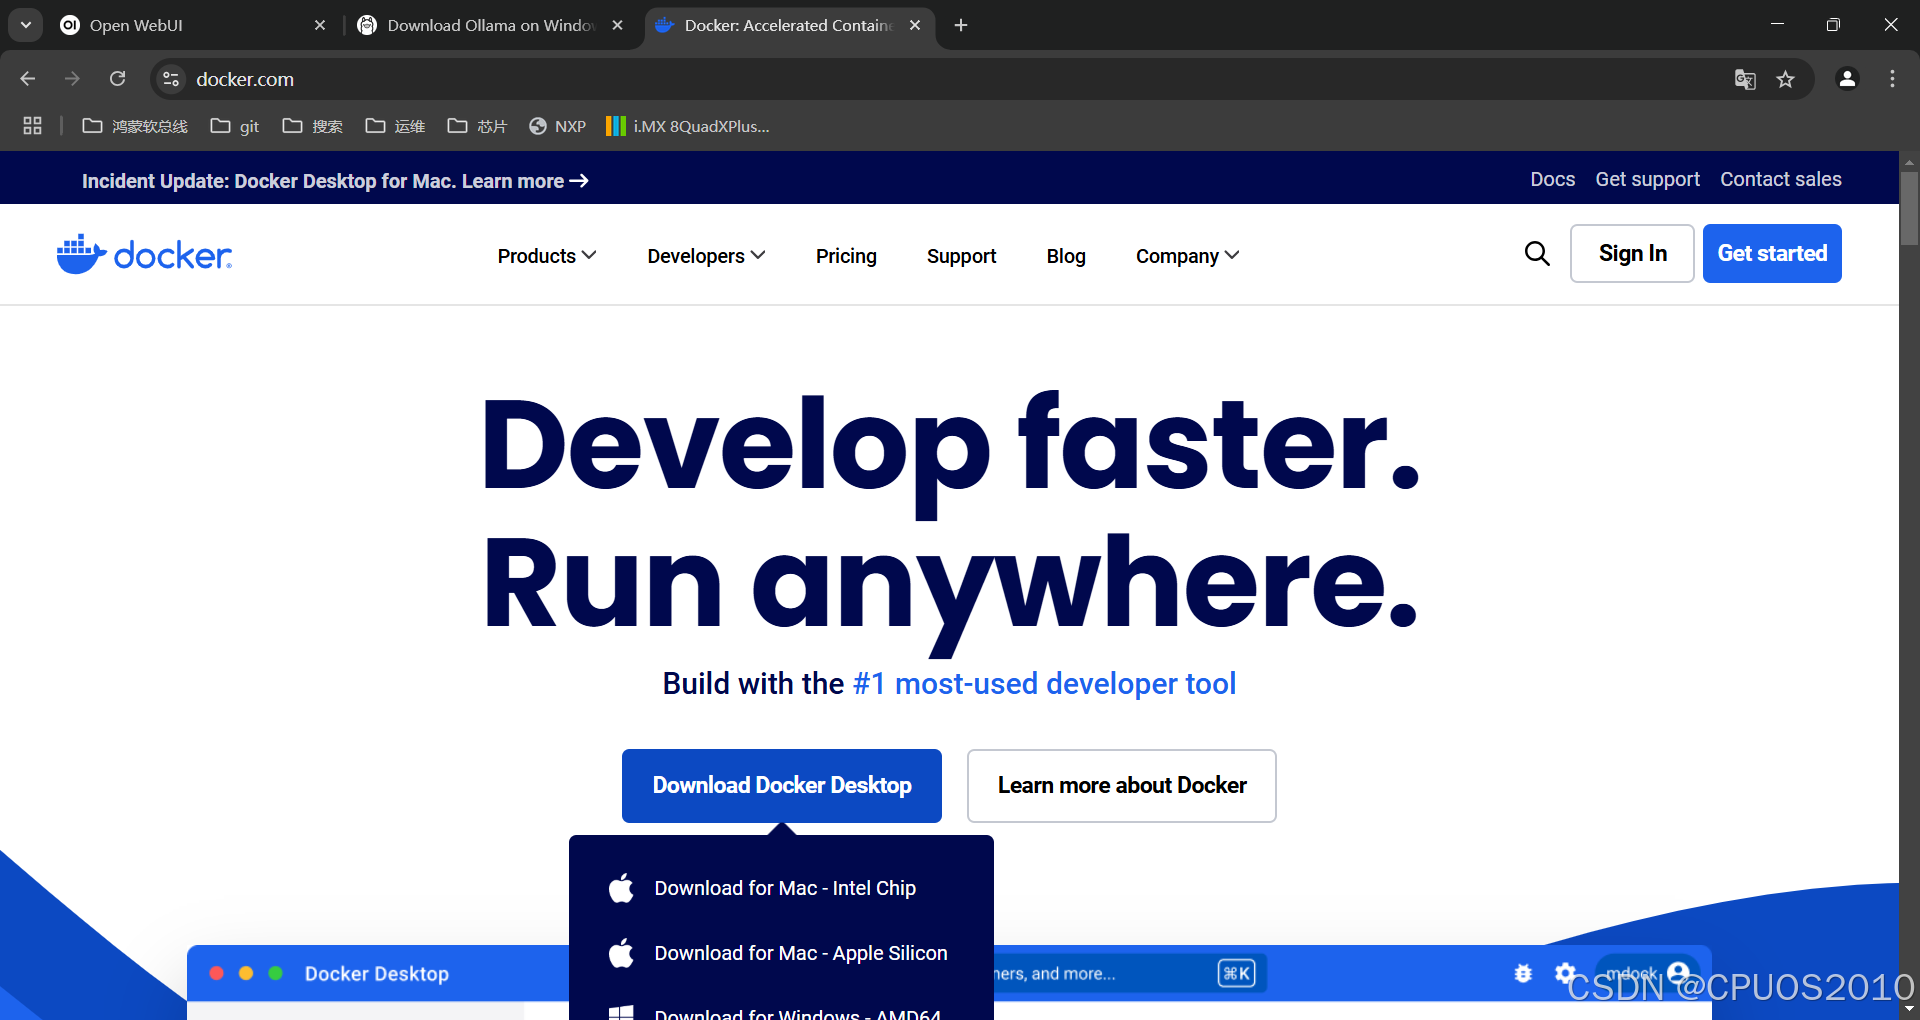Open the 芯片 bookmark folder

tap(477, 126)
